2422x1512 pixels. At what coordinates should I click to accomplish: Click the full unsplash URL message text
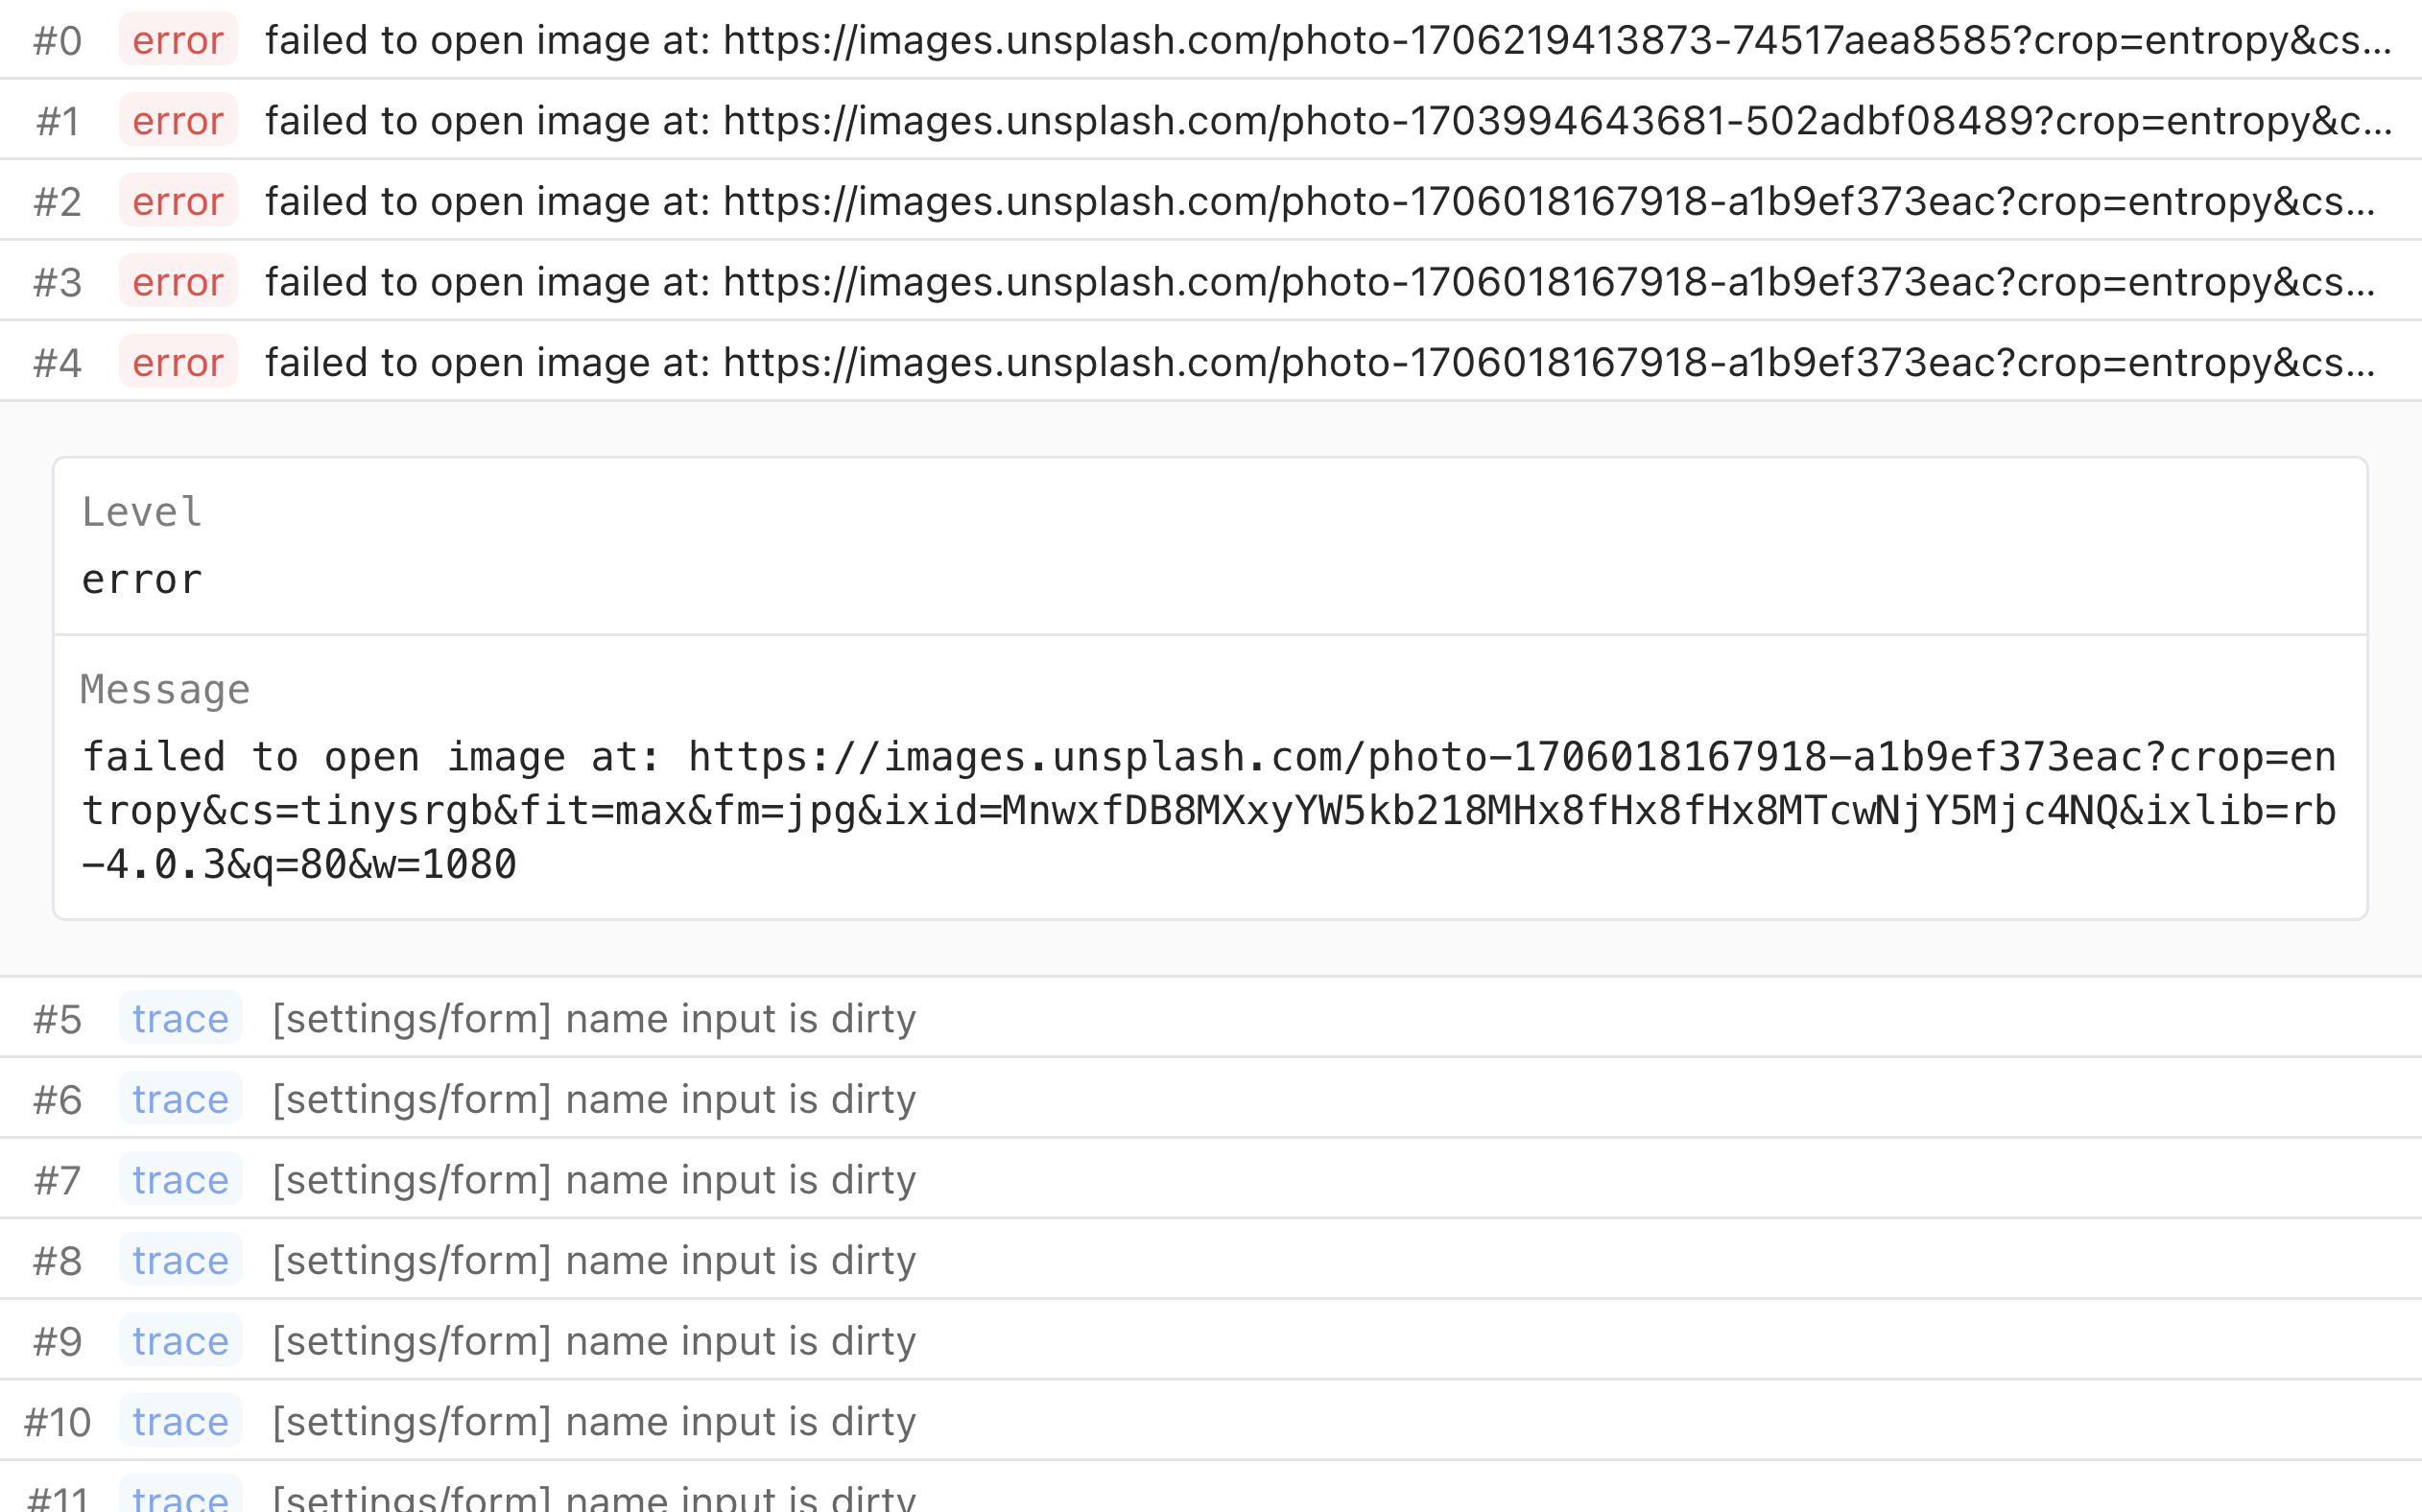coord(1208,810)
